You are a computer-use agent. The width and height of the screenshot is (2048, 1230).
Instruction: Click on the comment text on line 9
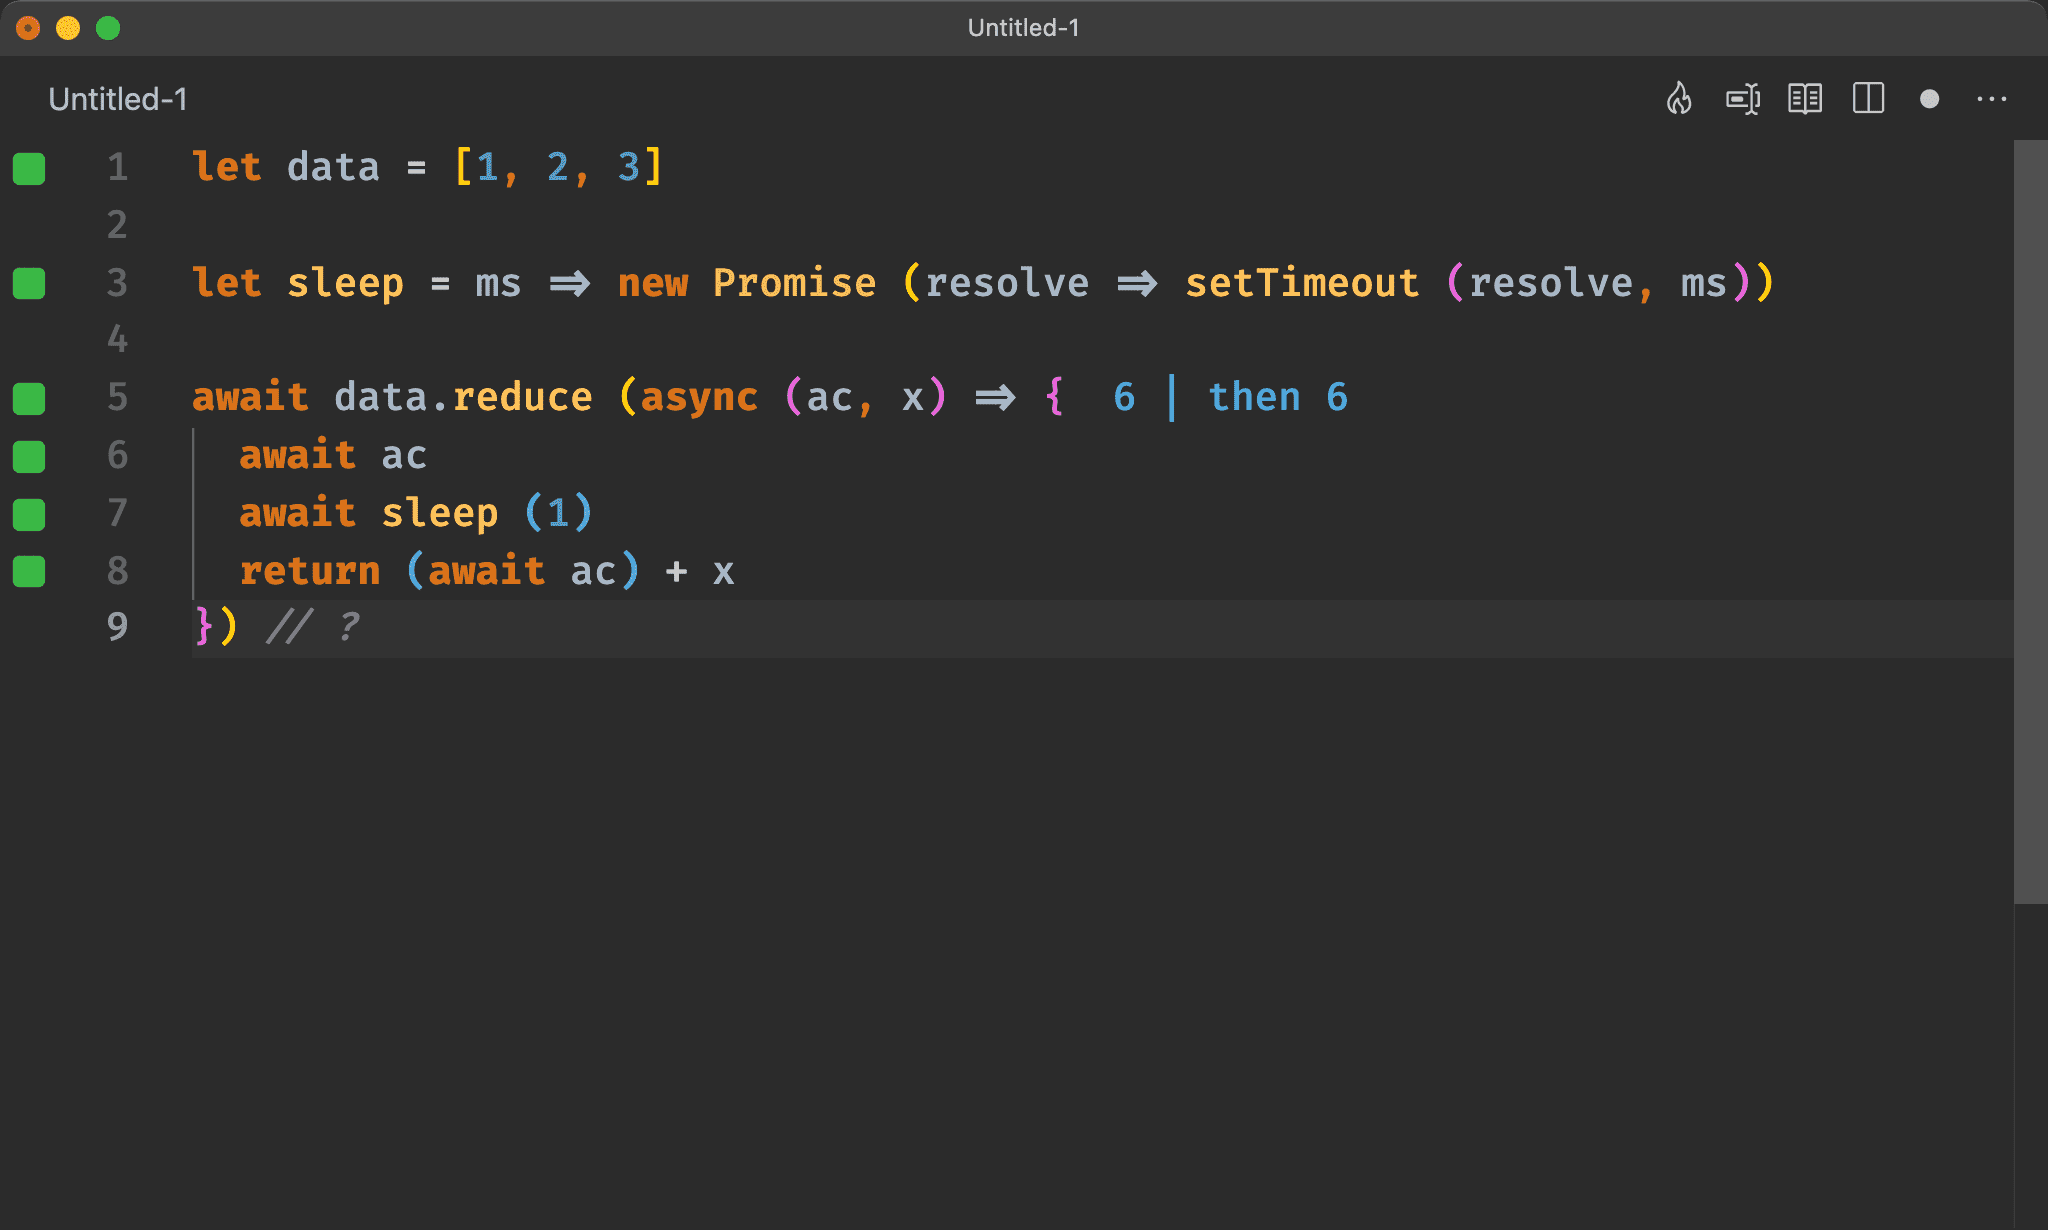[301, 625]
